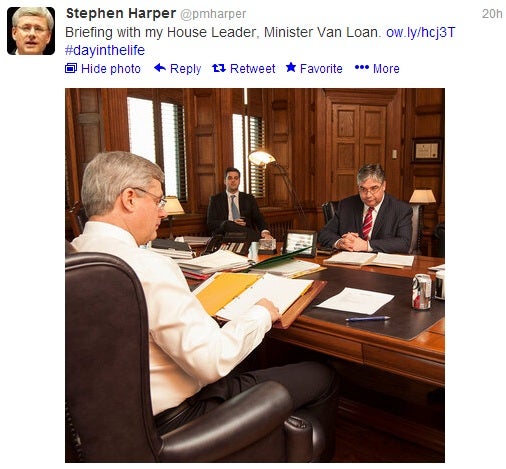This screenshot has width=506, height=469.
Task: Open Stephen Harper's profile avatar
Action: click(31, 31)
